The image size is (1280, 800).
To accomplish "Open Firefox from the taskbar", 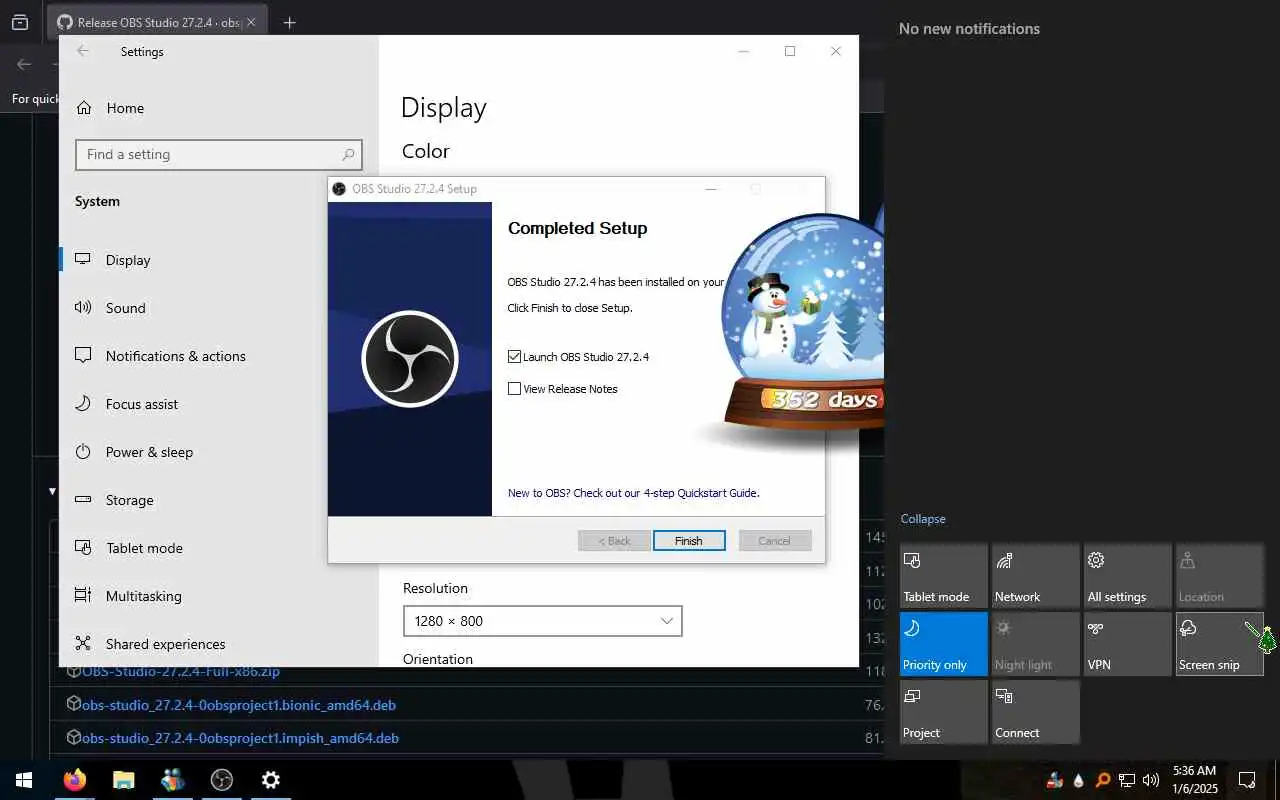I will click(x=75, y=780).
